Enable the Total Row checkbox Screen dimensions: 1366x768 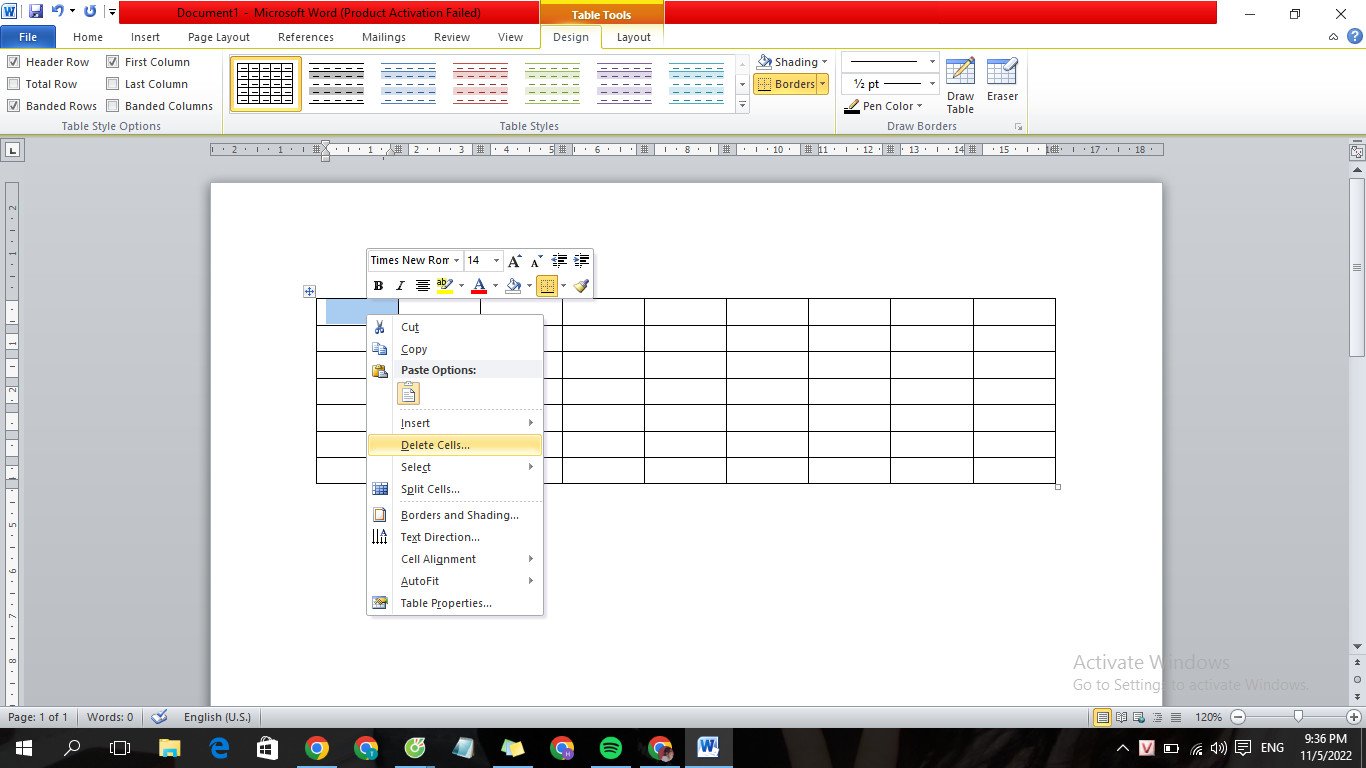pos(14,84)
